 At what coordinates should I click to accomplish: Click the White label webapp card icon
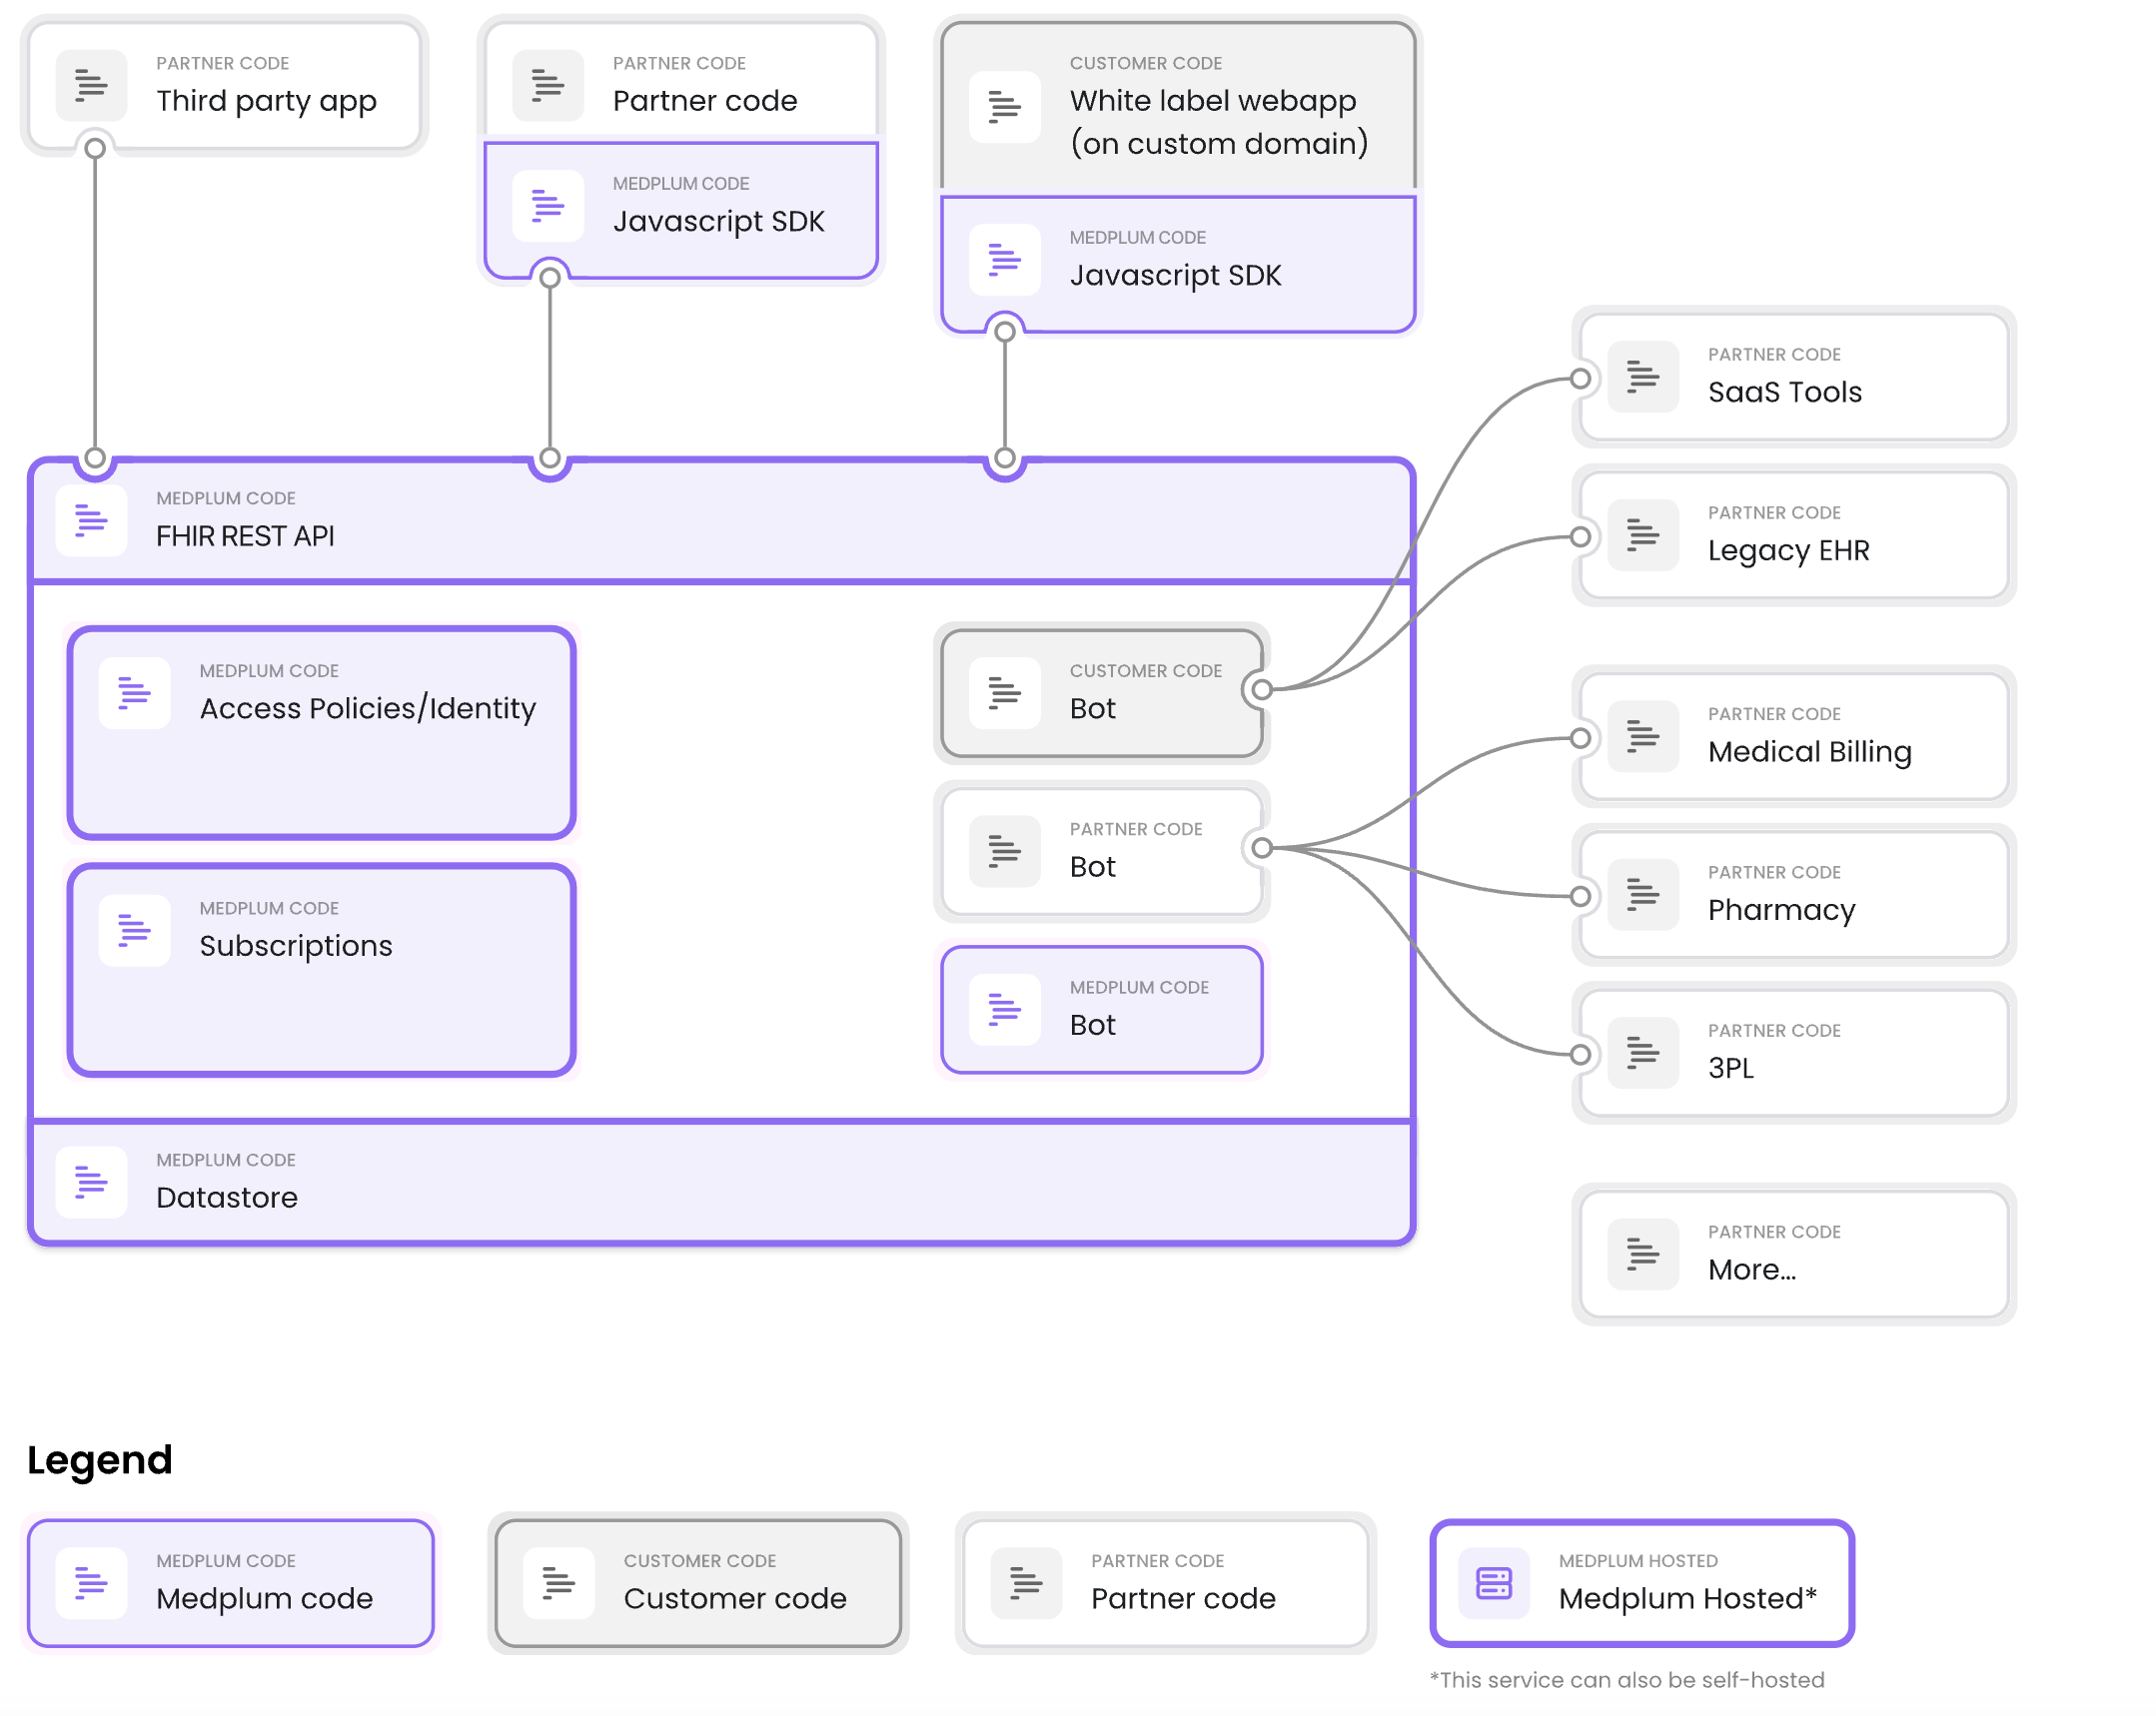coord(1005,106)
